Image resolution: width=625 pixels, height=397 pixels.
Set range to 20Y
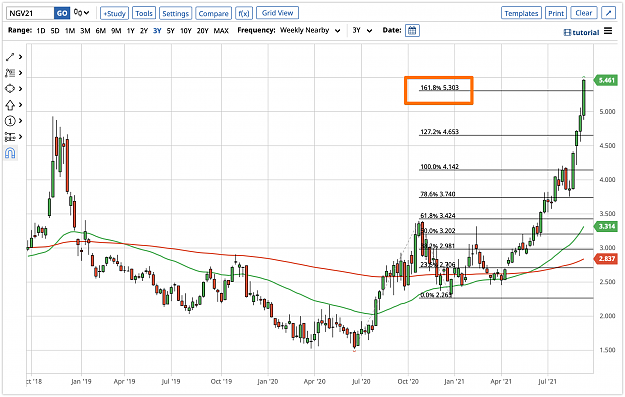point(202,31)
